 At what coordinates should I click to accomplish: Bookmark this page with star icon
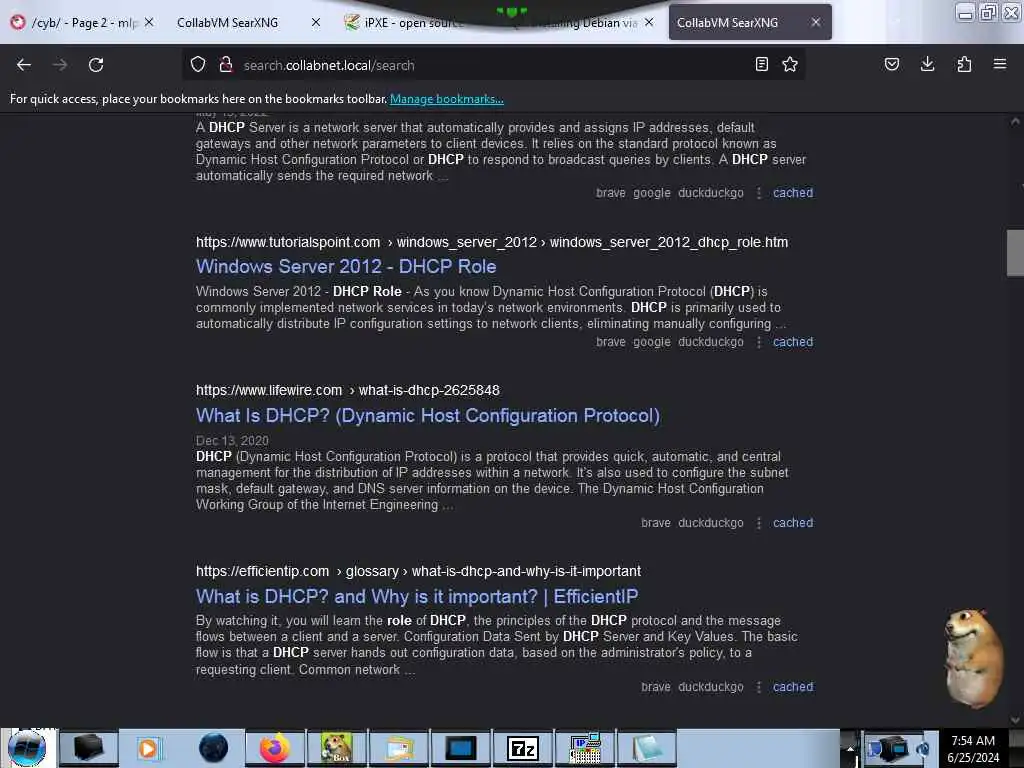pyautogui.click(x=790, y=64)
